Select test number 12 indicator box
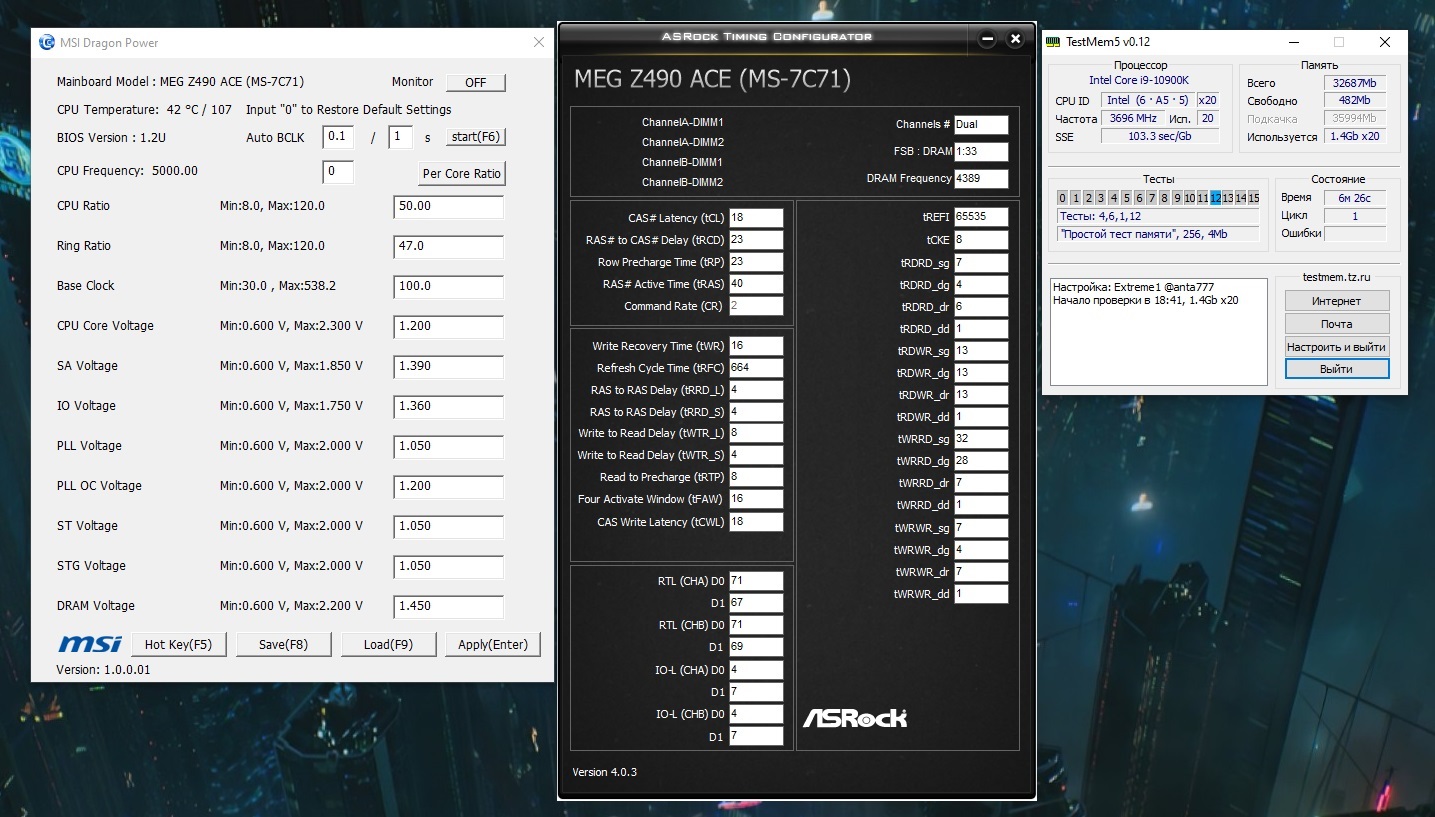Image resolution: width=1435 pixels, height=817 pixels. [x=1216, y=198]
